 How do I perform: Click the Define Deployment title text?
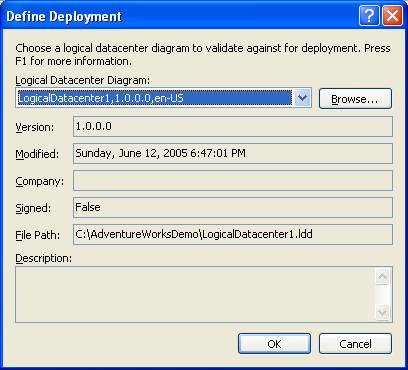click(x=64, y=16)
